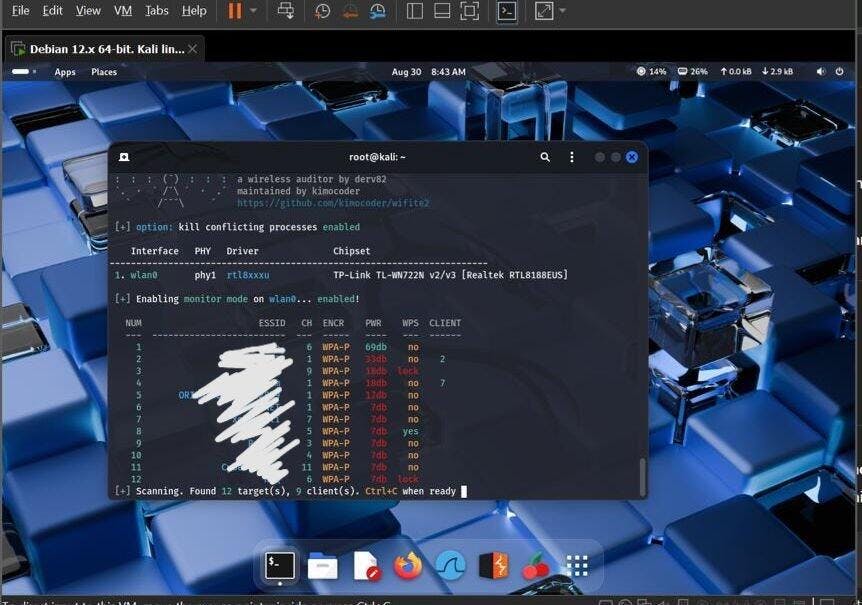This screenshot has height=605, width=862.
Task: Click the VMware console view terminal icon
Action: [507, 11]
